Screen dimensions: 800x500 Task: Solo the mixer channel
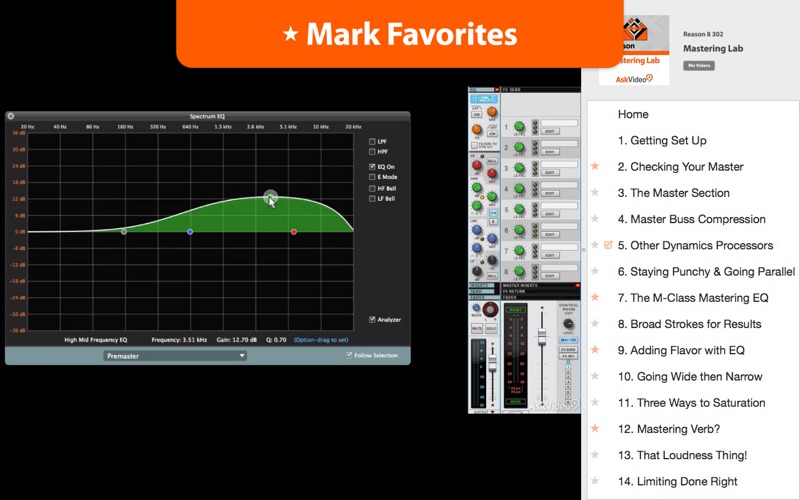[491, 329]
